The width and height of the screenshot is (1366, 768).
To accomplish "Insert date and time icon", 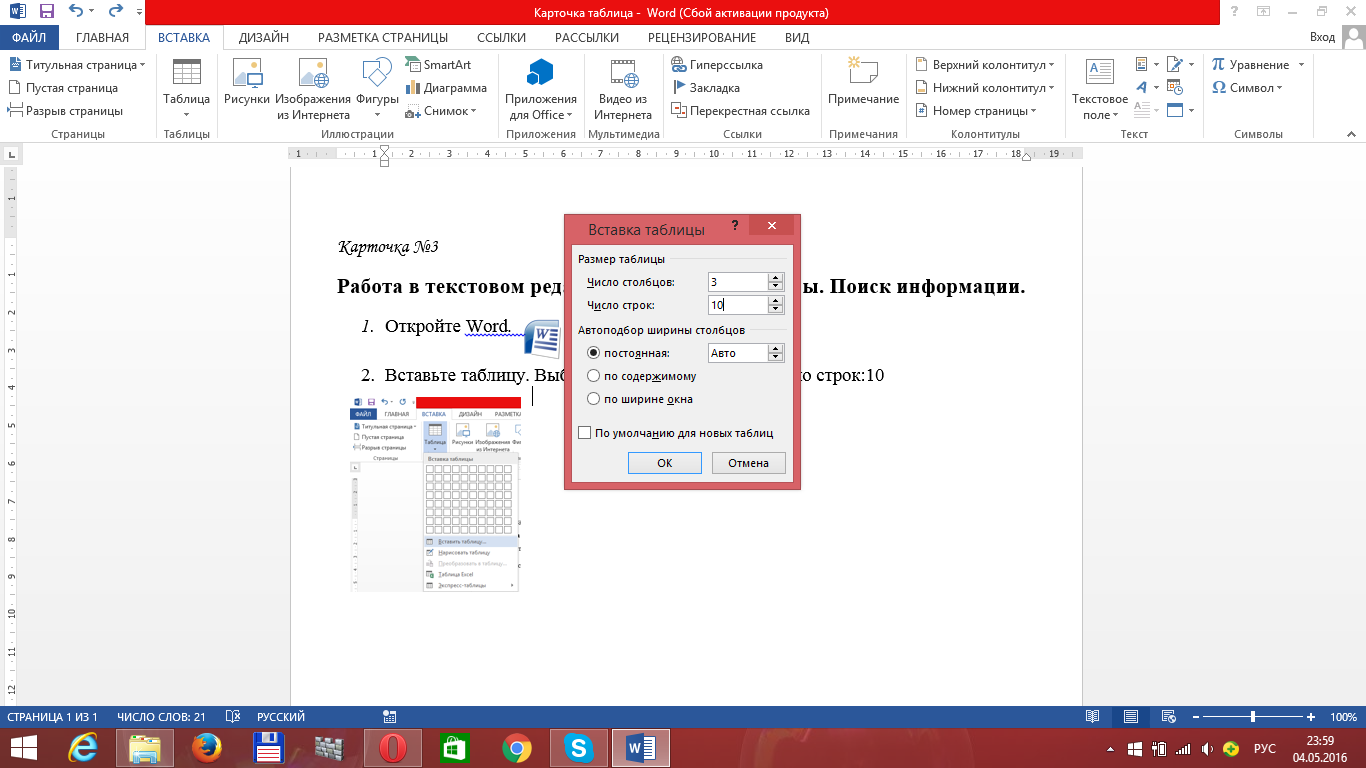I will [1175, 88].
